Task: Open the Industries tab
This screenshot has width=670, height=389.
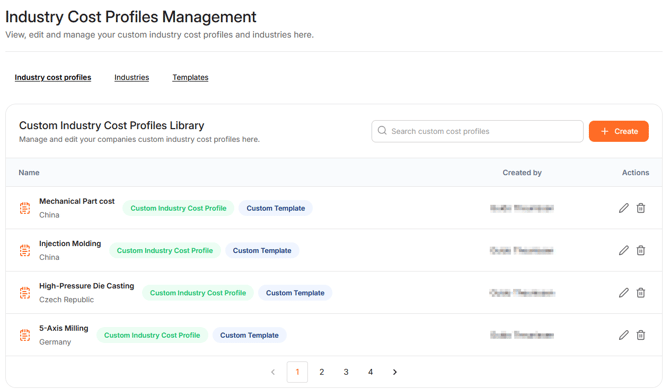Action: [132, 77]
